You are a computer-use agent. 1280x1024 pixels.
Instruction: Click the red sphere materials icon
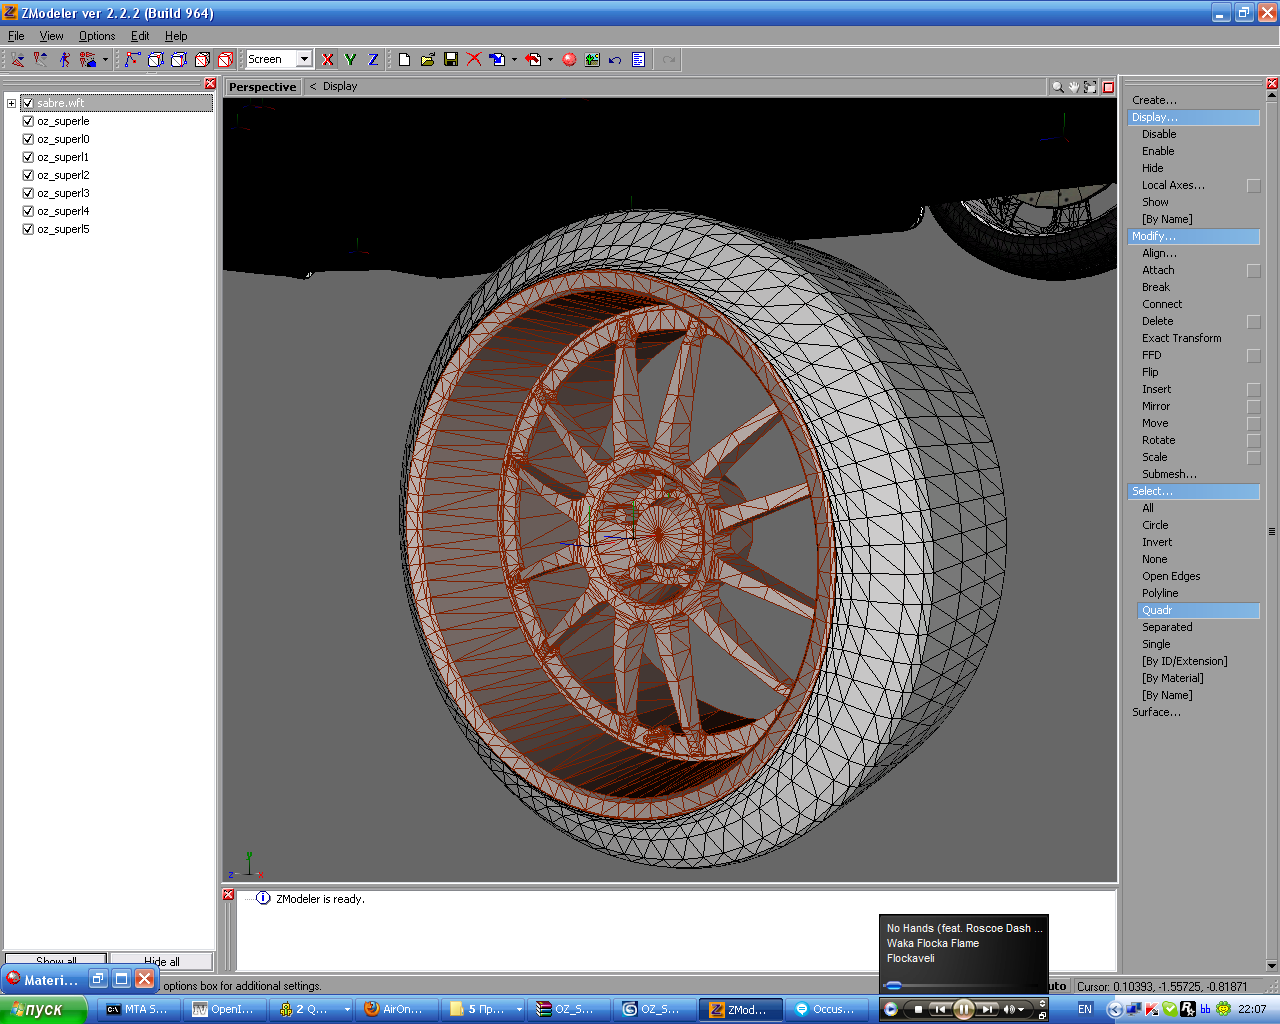point(569,60)
